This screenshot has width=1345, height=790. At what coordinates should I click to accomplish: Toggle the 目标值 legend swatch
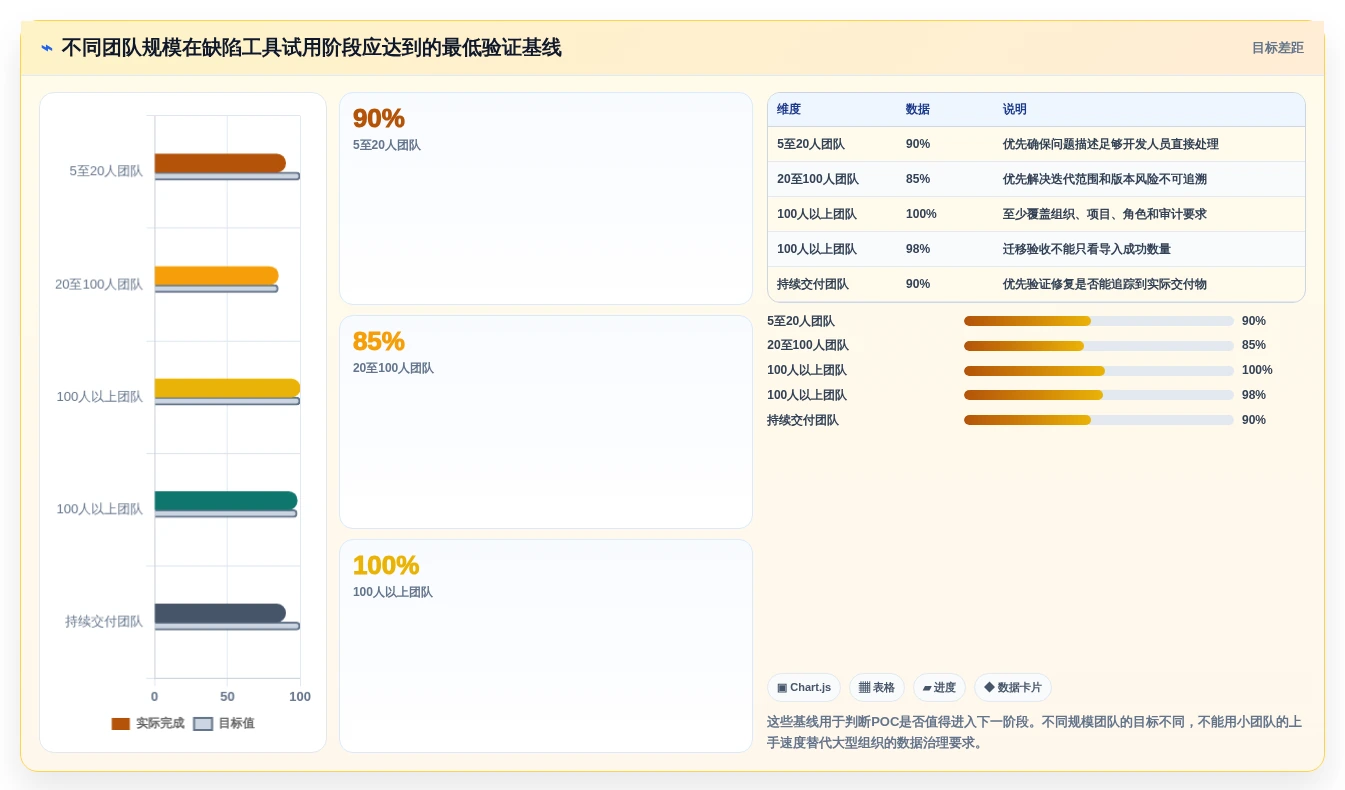click(x=203, y=723)
